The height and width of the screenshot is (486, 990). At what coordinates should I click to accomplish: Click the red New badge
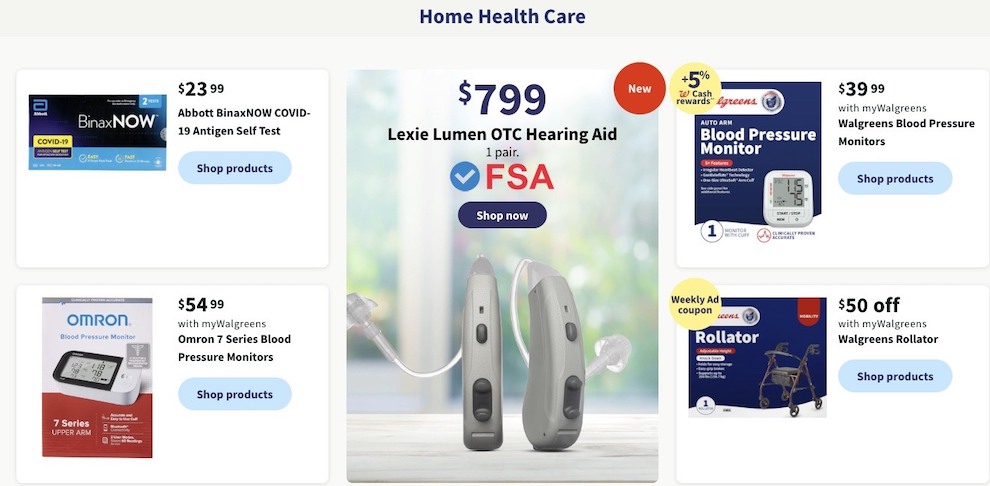(639, 88)
